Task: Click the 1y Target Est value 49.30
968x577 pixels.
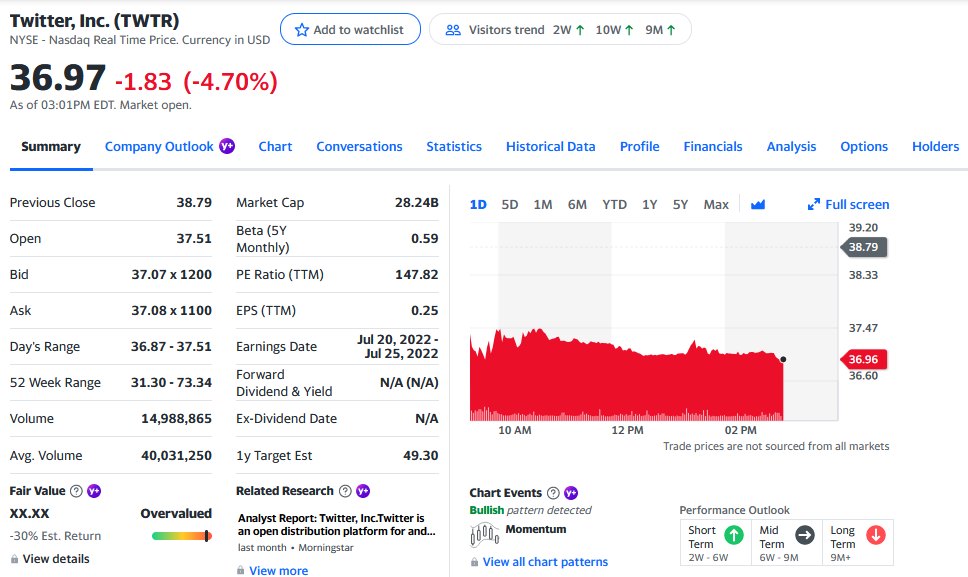Action: point(421,455)
